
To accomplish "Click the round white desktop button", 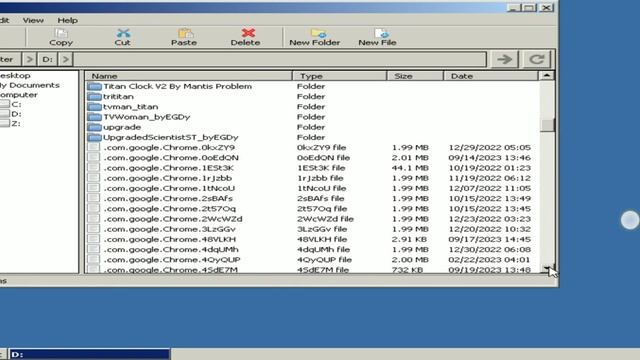I will click(630, 220).
